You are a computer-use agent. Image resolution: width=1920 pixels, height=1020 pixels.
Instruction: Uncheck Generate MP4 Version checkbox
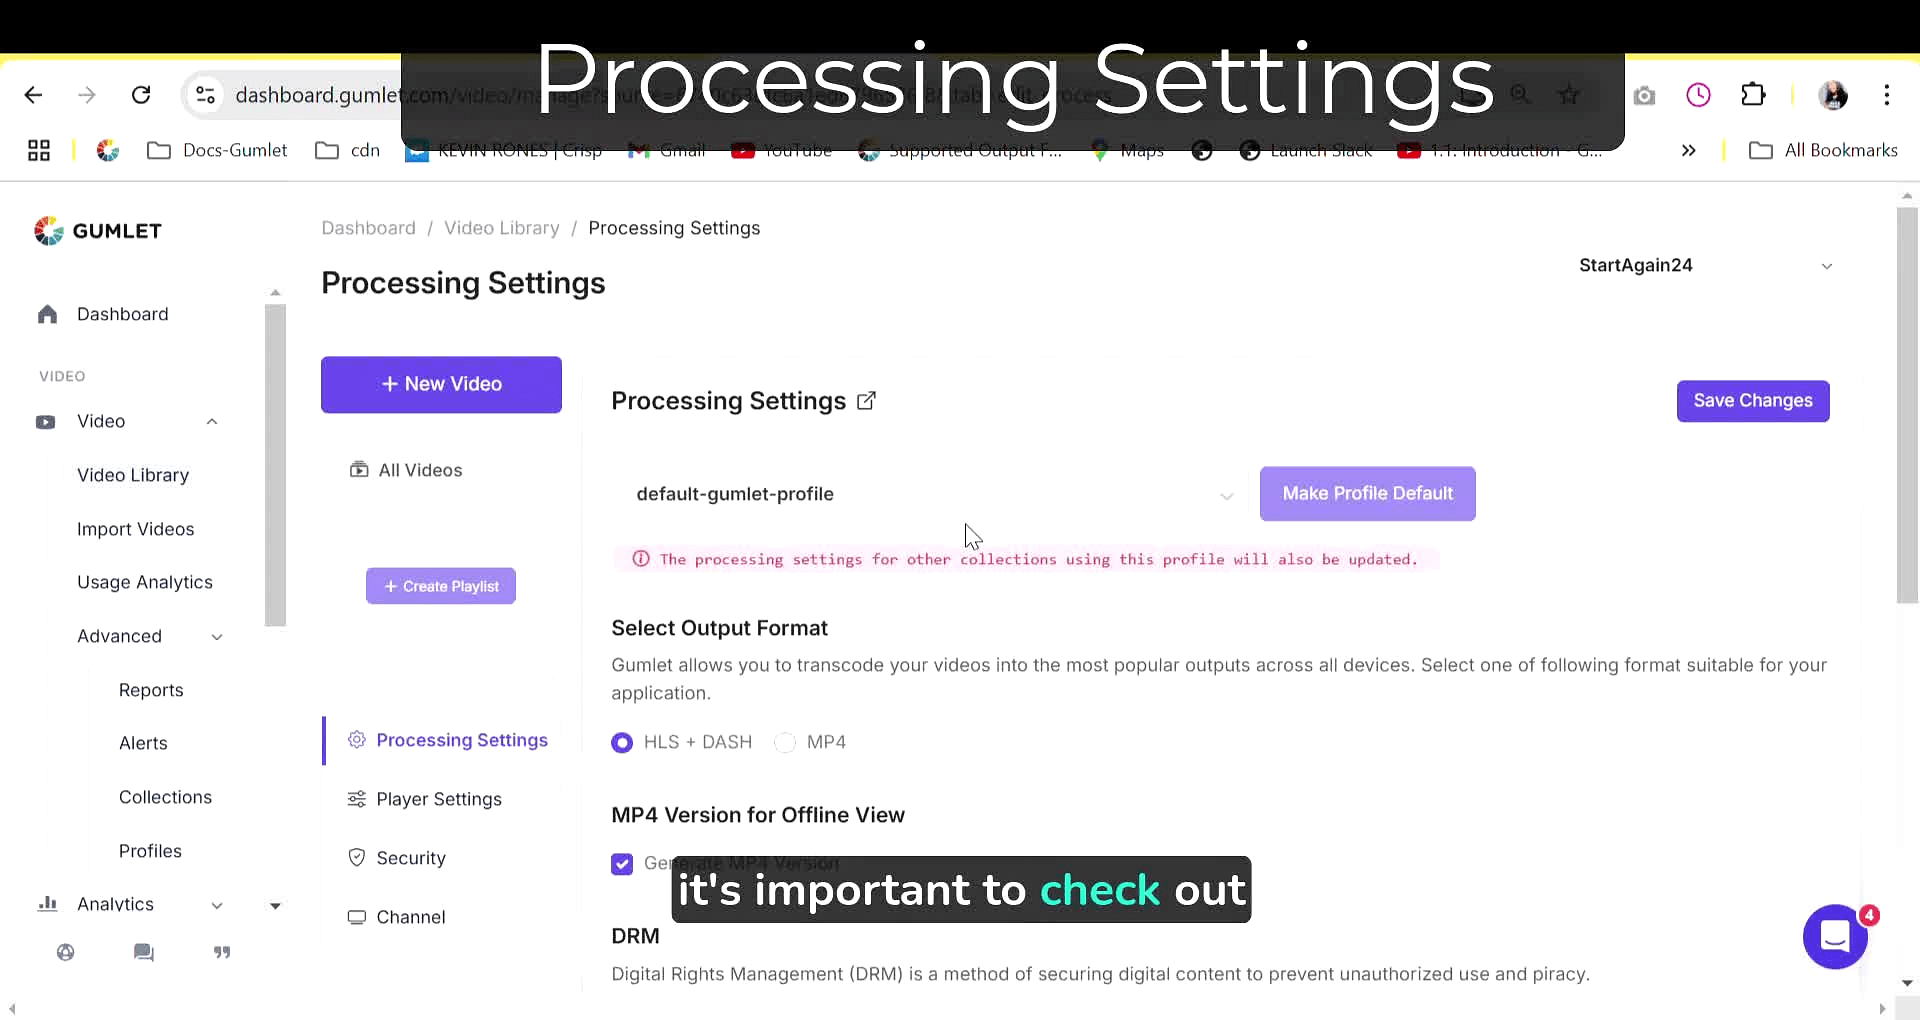pos(622,864)
